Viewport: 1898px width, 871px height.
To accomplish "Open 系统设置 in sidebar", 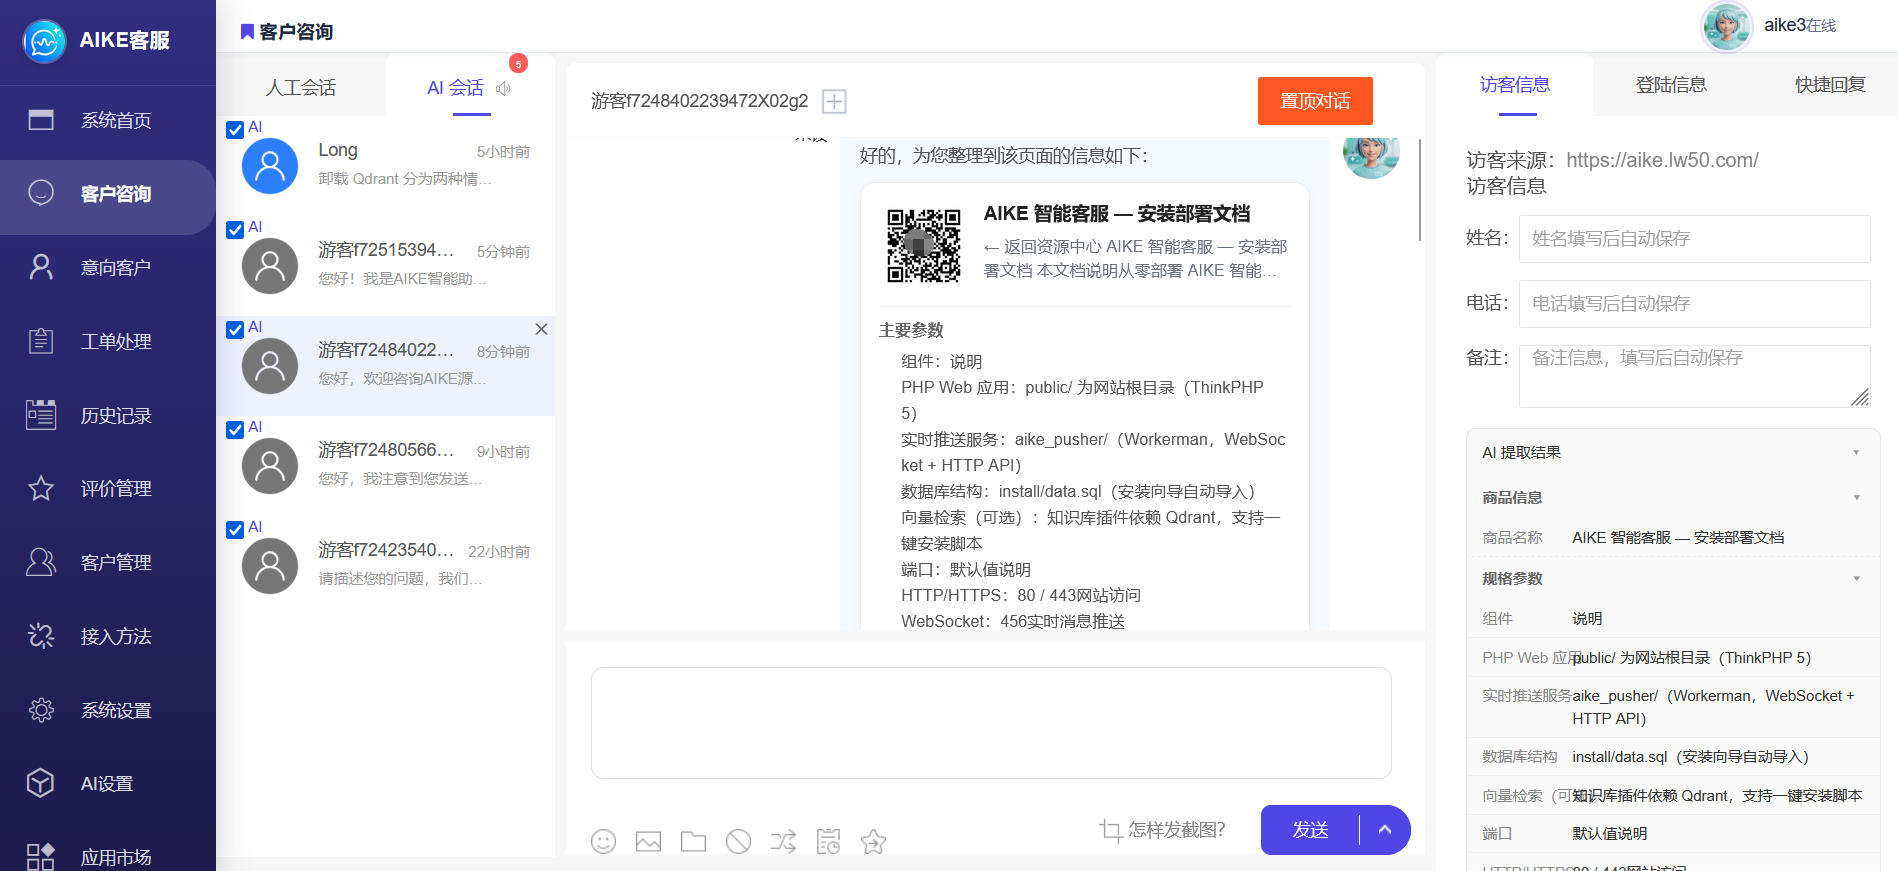I will pos(108,710).
